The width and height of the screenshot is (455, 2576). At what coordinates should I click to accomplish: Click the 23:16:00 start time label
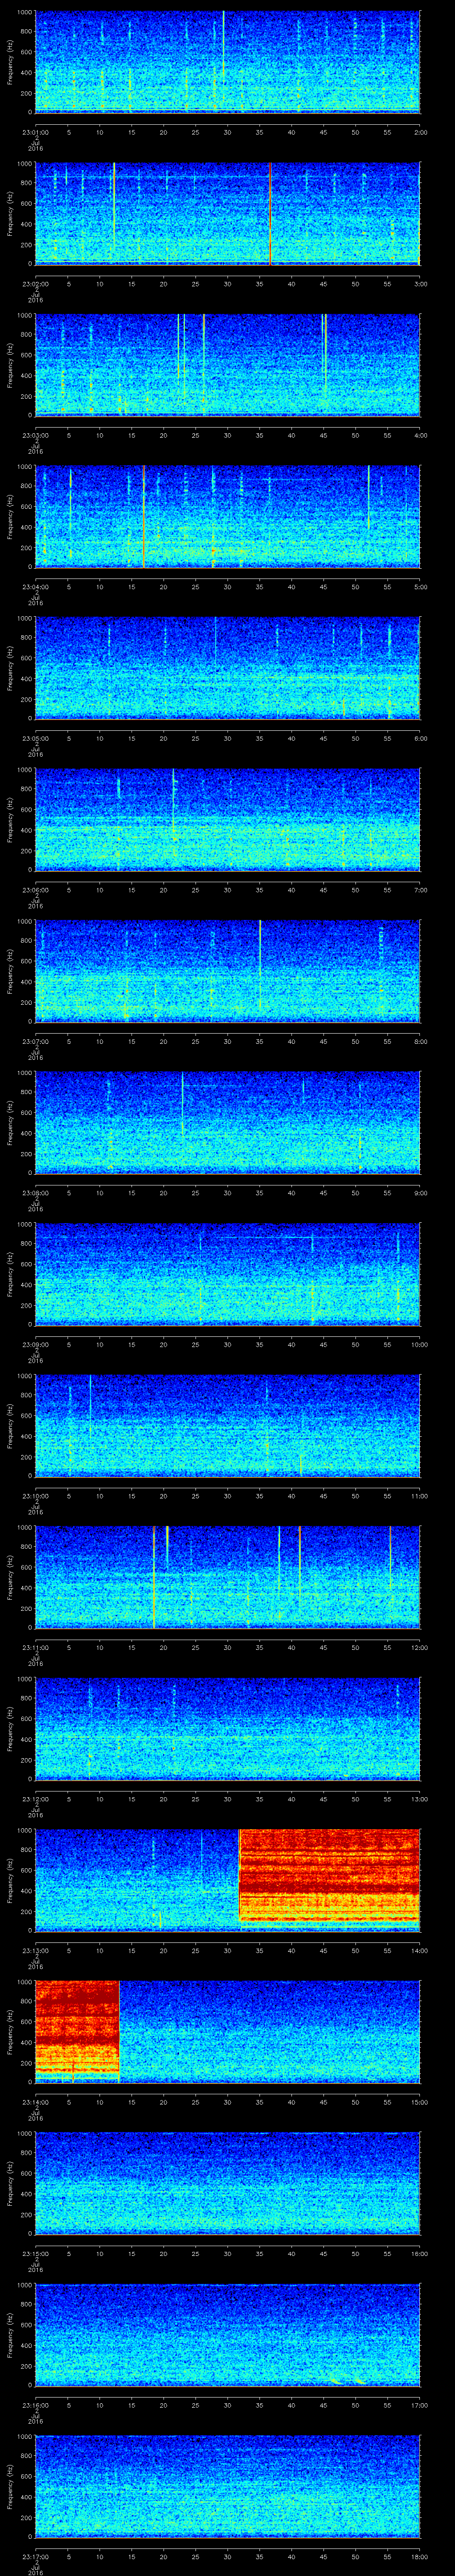[x=36, y=2405]
